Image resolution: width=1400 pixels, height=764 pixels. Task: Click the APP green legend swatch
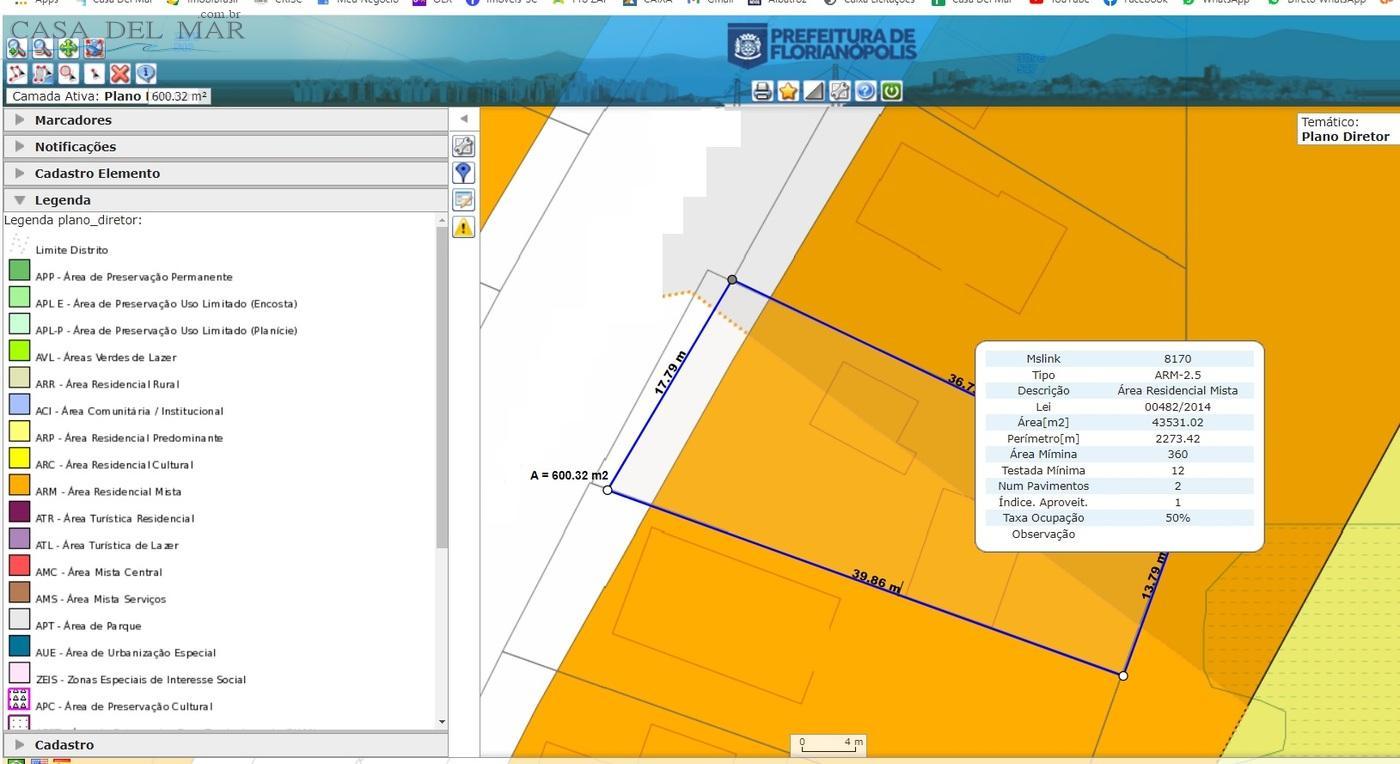[19, 269]
